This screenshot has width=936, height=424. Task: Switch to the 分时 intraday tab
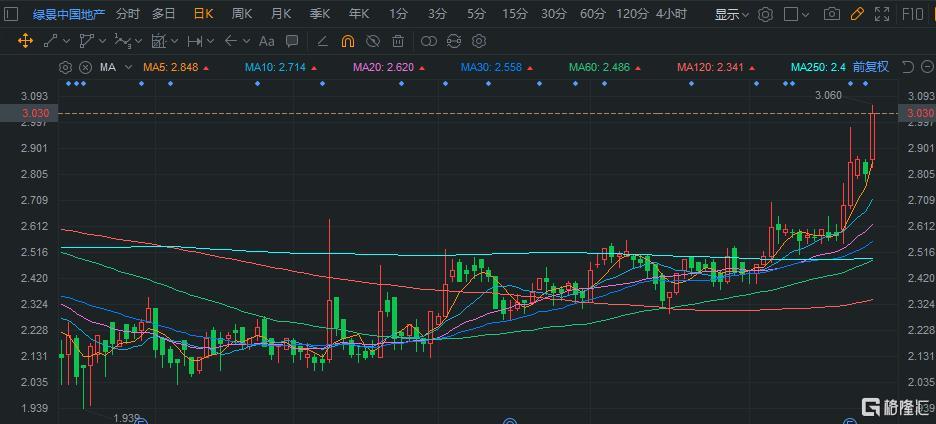click(x=128, y=14)
